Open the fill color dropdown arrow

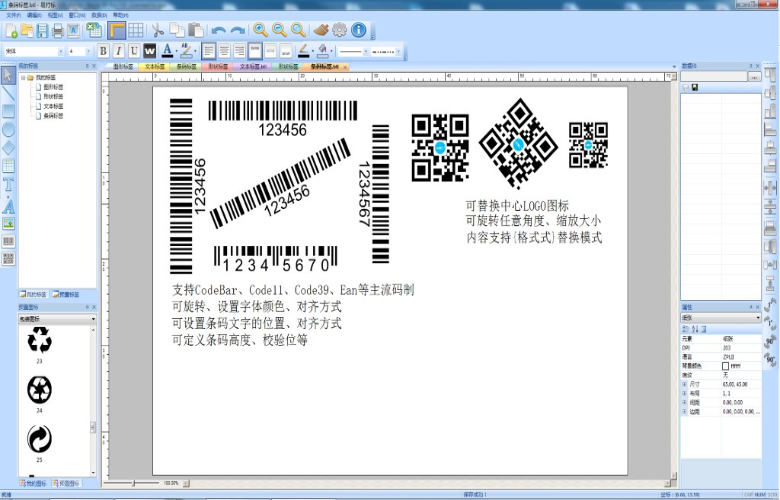[331, 51]
